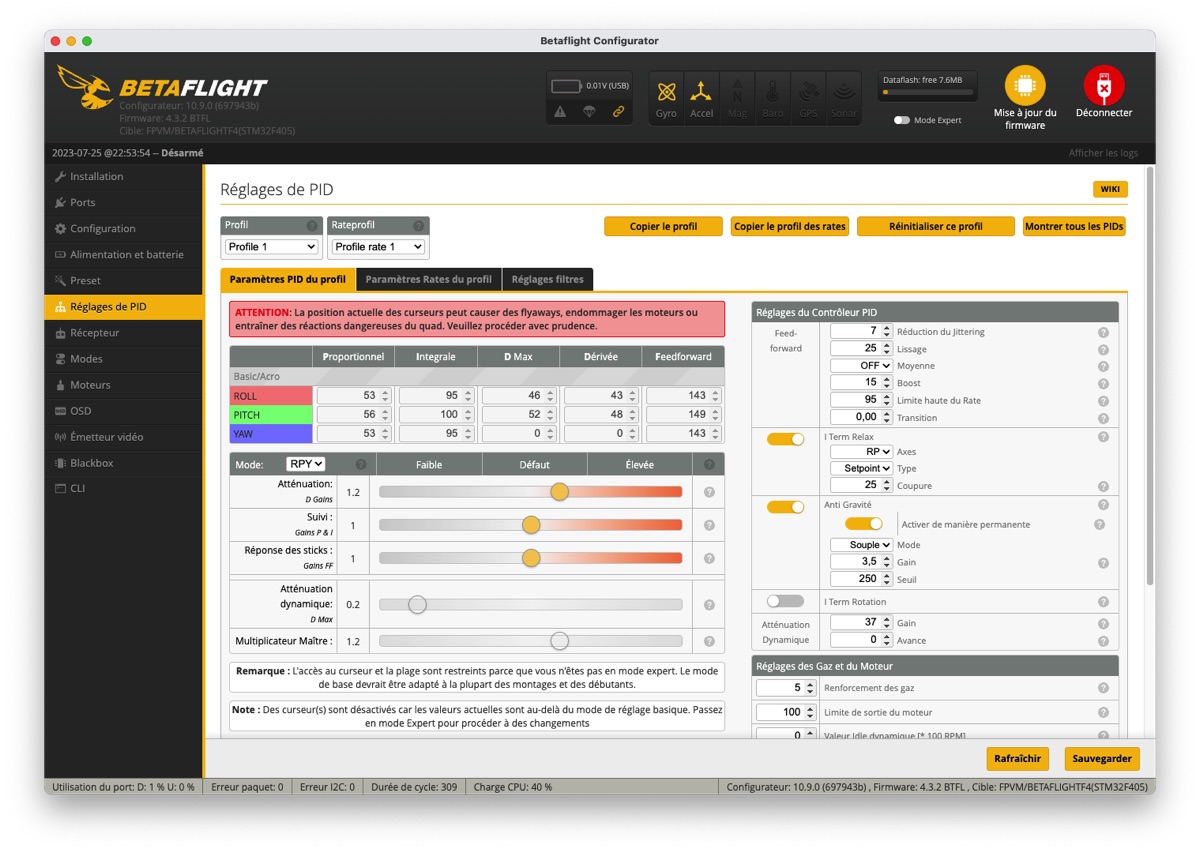Open help icon for Atténuation dynamique slider
1200x853 pixels.
pos(709,605)
